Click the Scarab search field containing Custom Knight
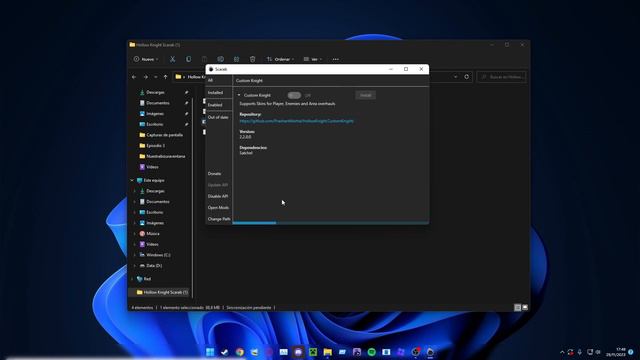640x360 pixels. tap(331, 81)
